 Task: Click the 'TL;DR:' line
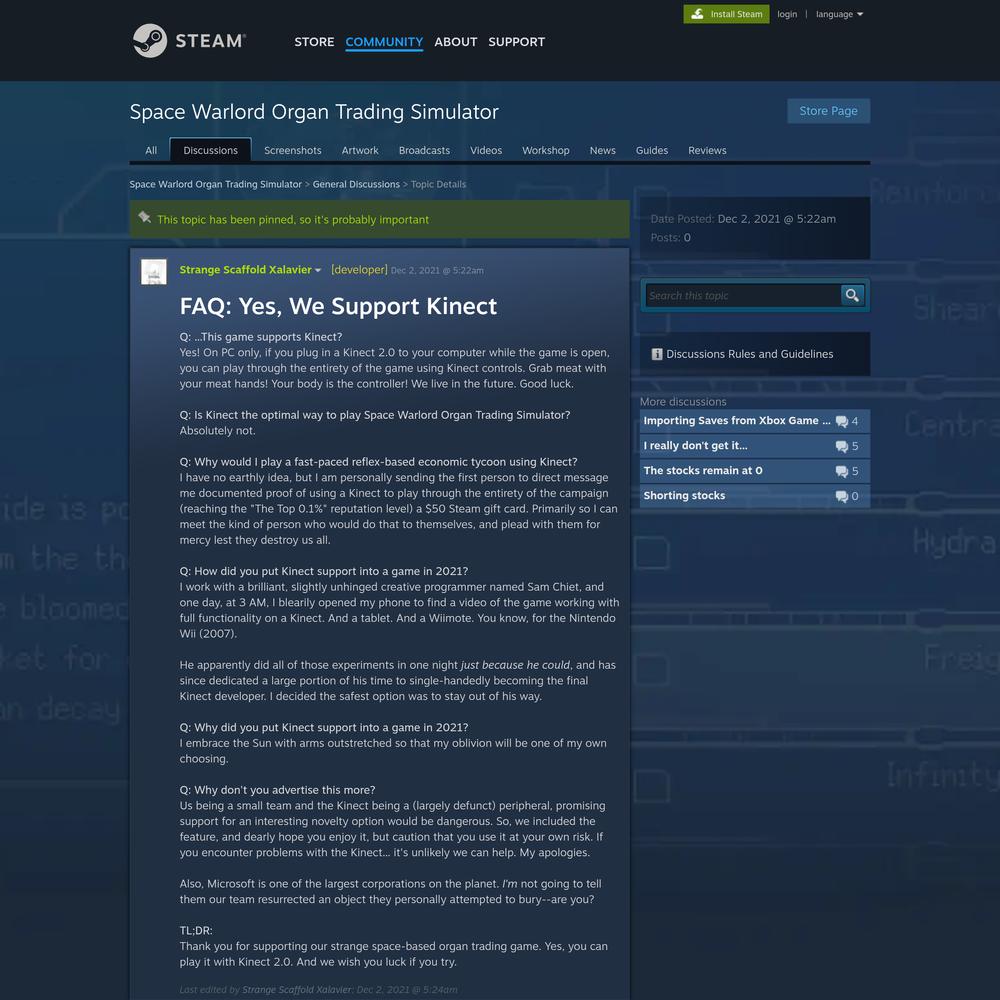(196, 930)
